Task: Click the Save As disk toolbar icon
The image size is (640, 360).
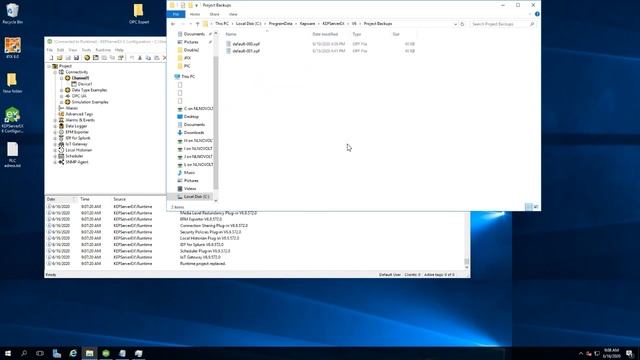Action: tap(76, 58)
